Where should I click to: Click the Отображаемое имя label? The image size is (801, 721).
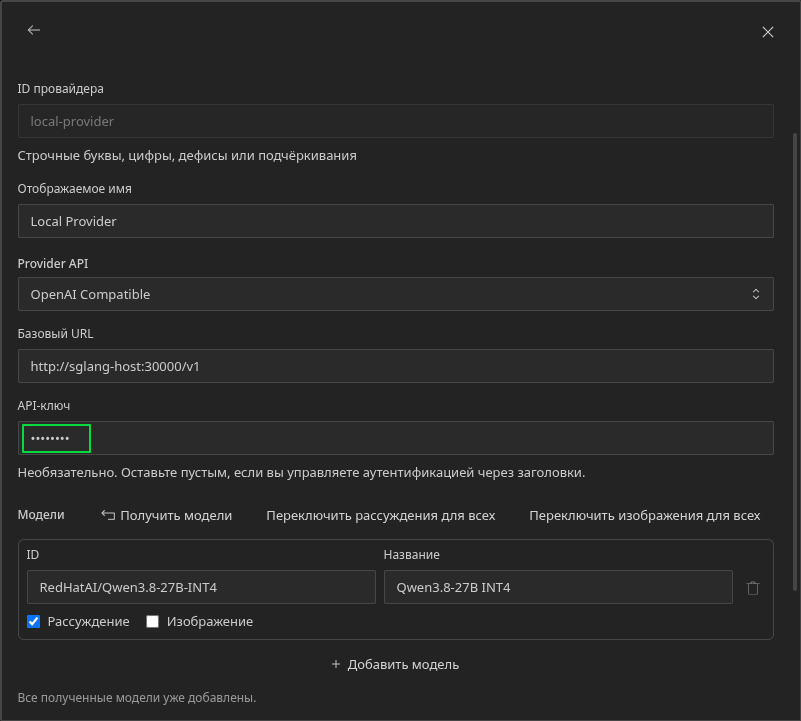(75, 189)
